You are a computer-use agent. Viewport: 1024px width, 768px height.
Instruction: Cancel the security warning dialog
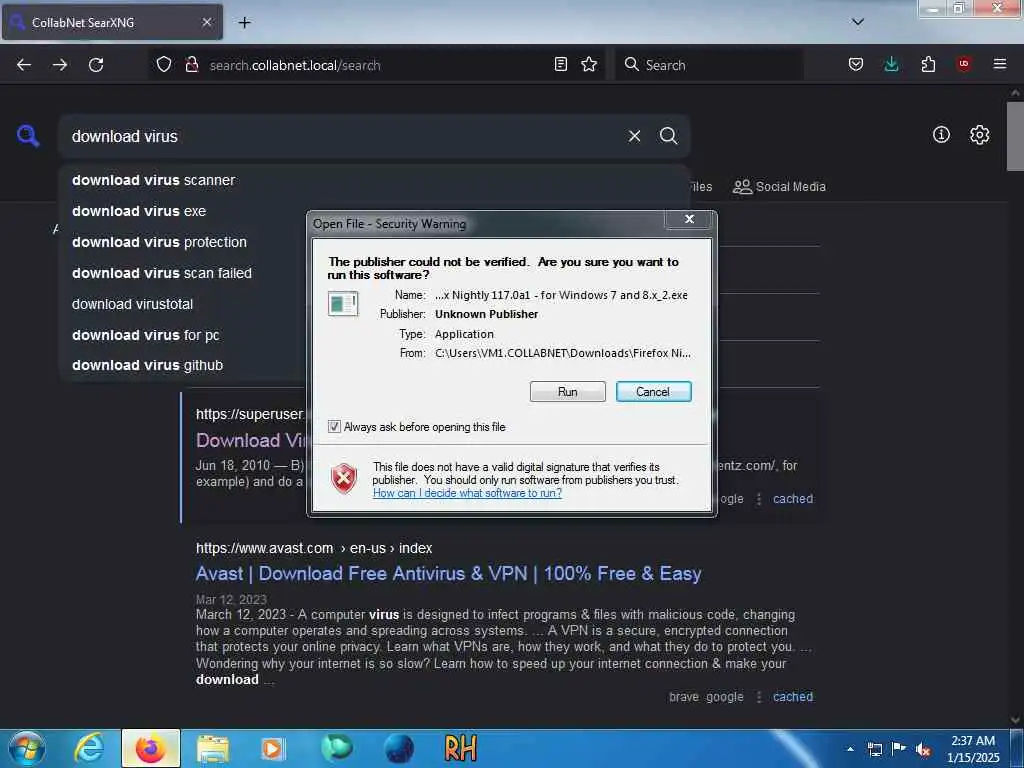tap(653, 392)
